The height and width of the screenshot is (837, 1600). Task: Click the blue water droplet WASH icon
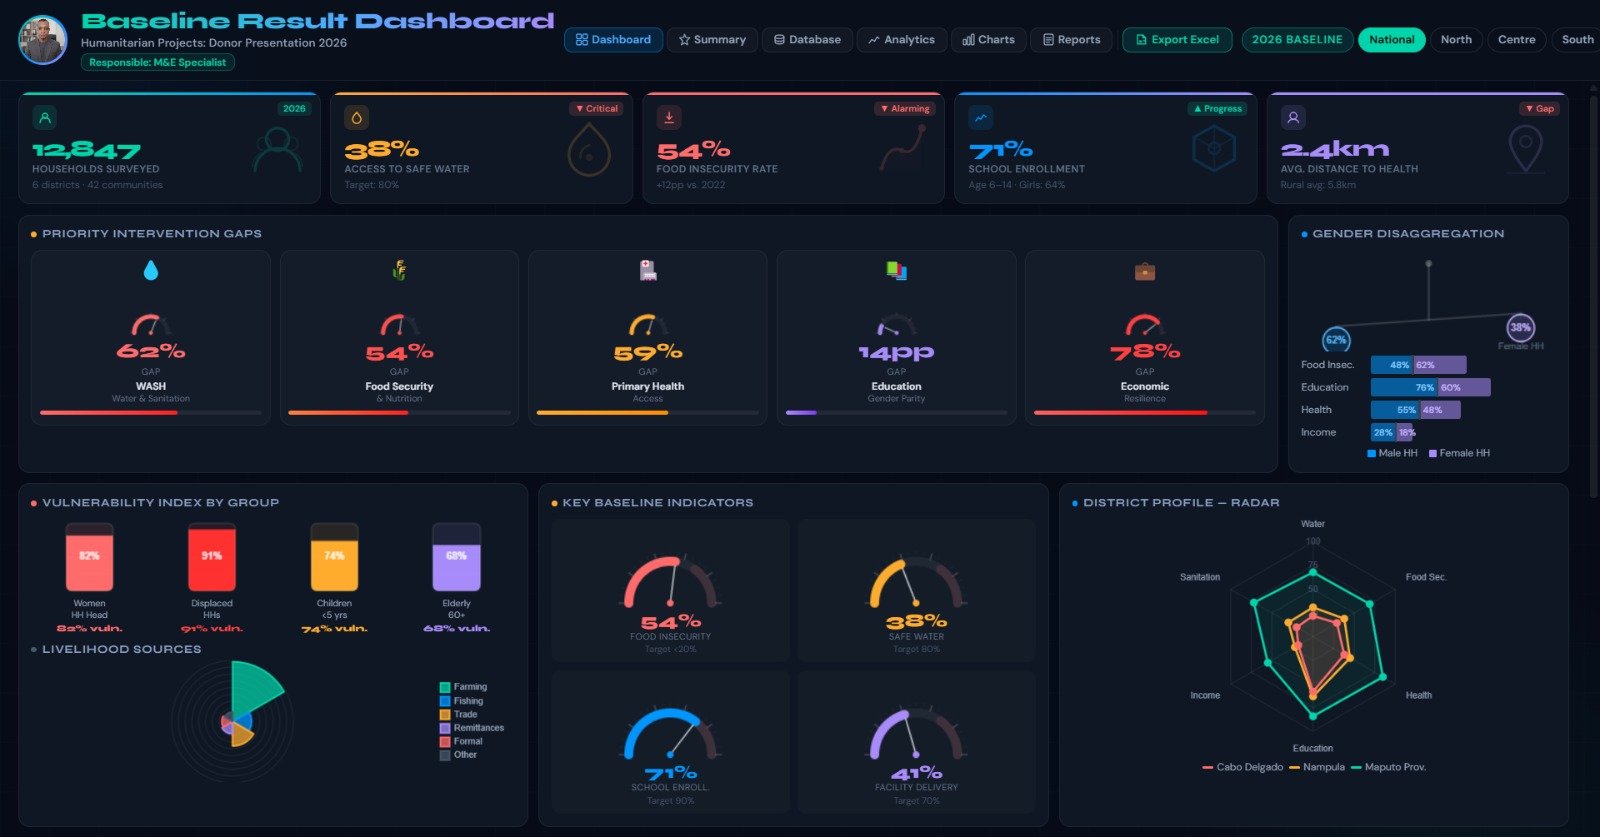tap(151, 270)
